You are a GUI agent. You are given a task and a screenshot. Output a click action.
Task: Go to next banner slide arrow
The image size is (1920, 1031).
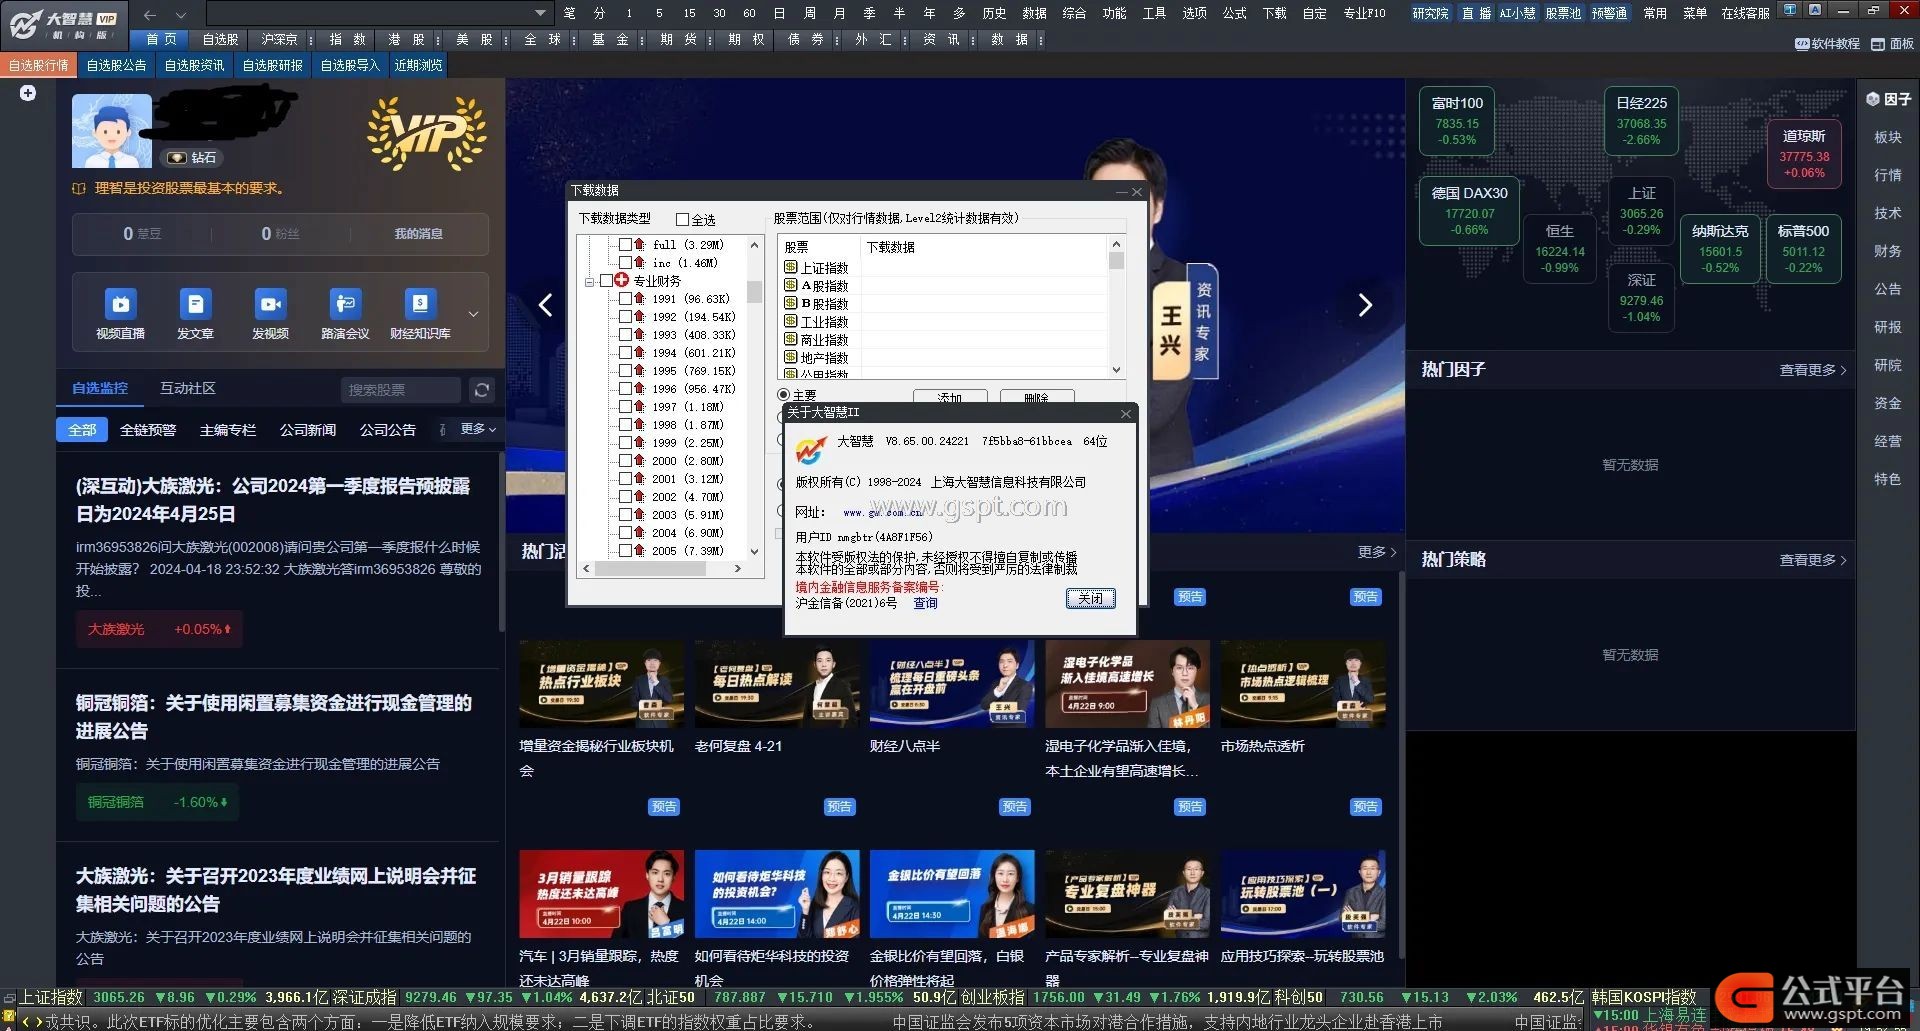click(1365, 305)
